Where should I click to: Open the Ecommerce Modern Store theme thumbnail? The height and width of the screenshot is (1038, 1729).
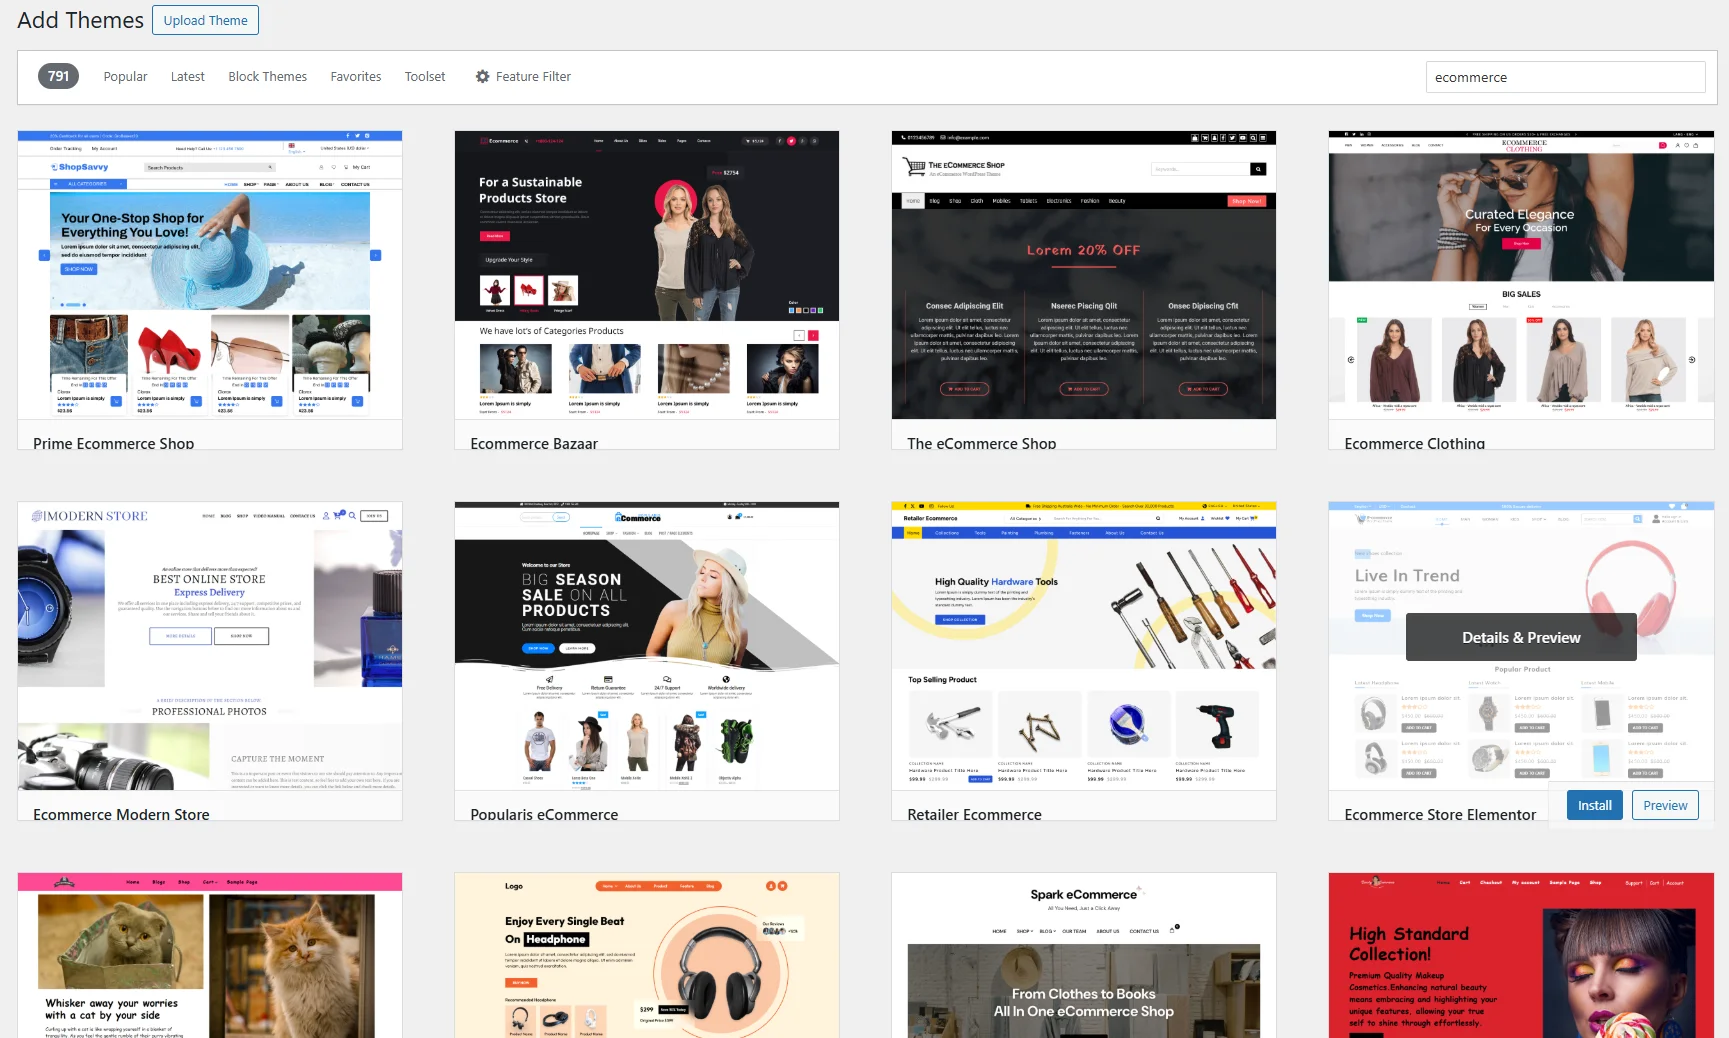pyautogui.click(x=210, y=646)
